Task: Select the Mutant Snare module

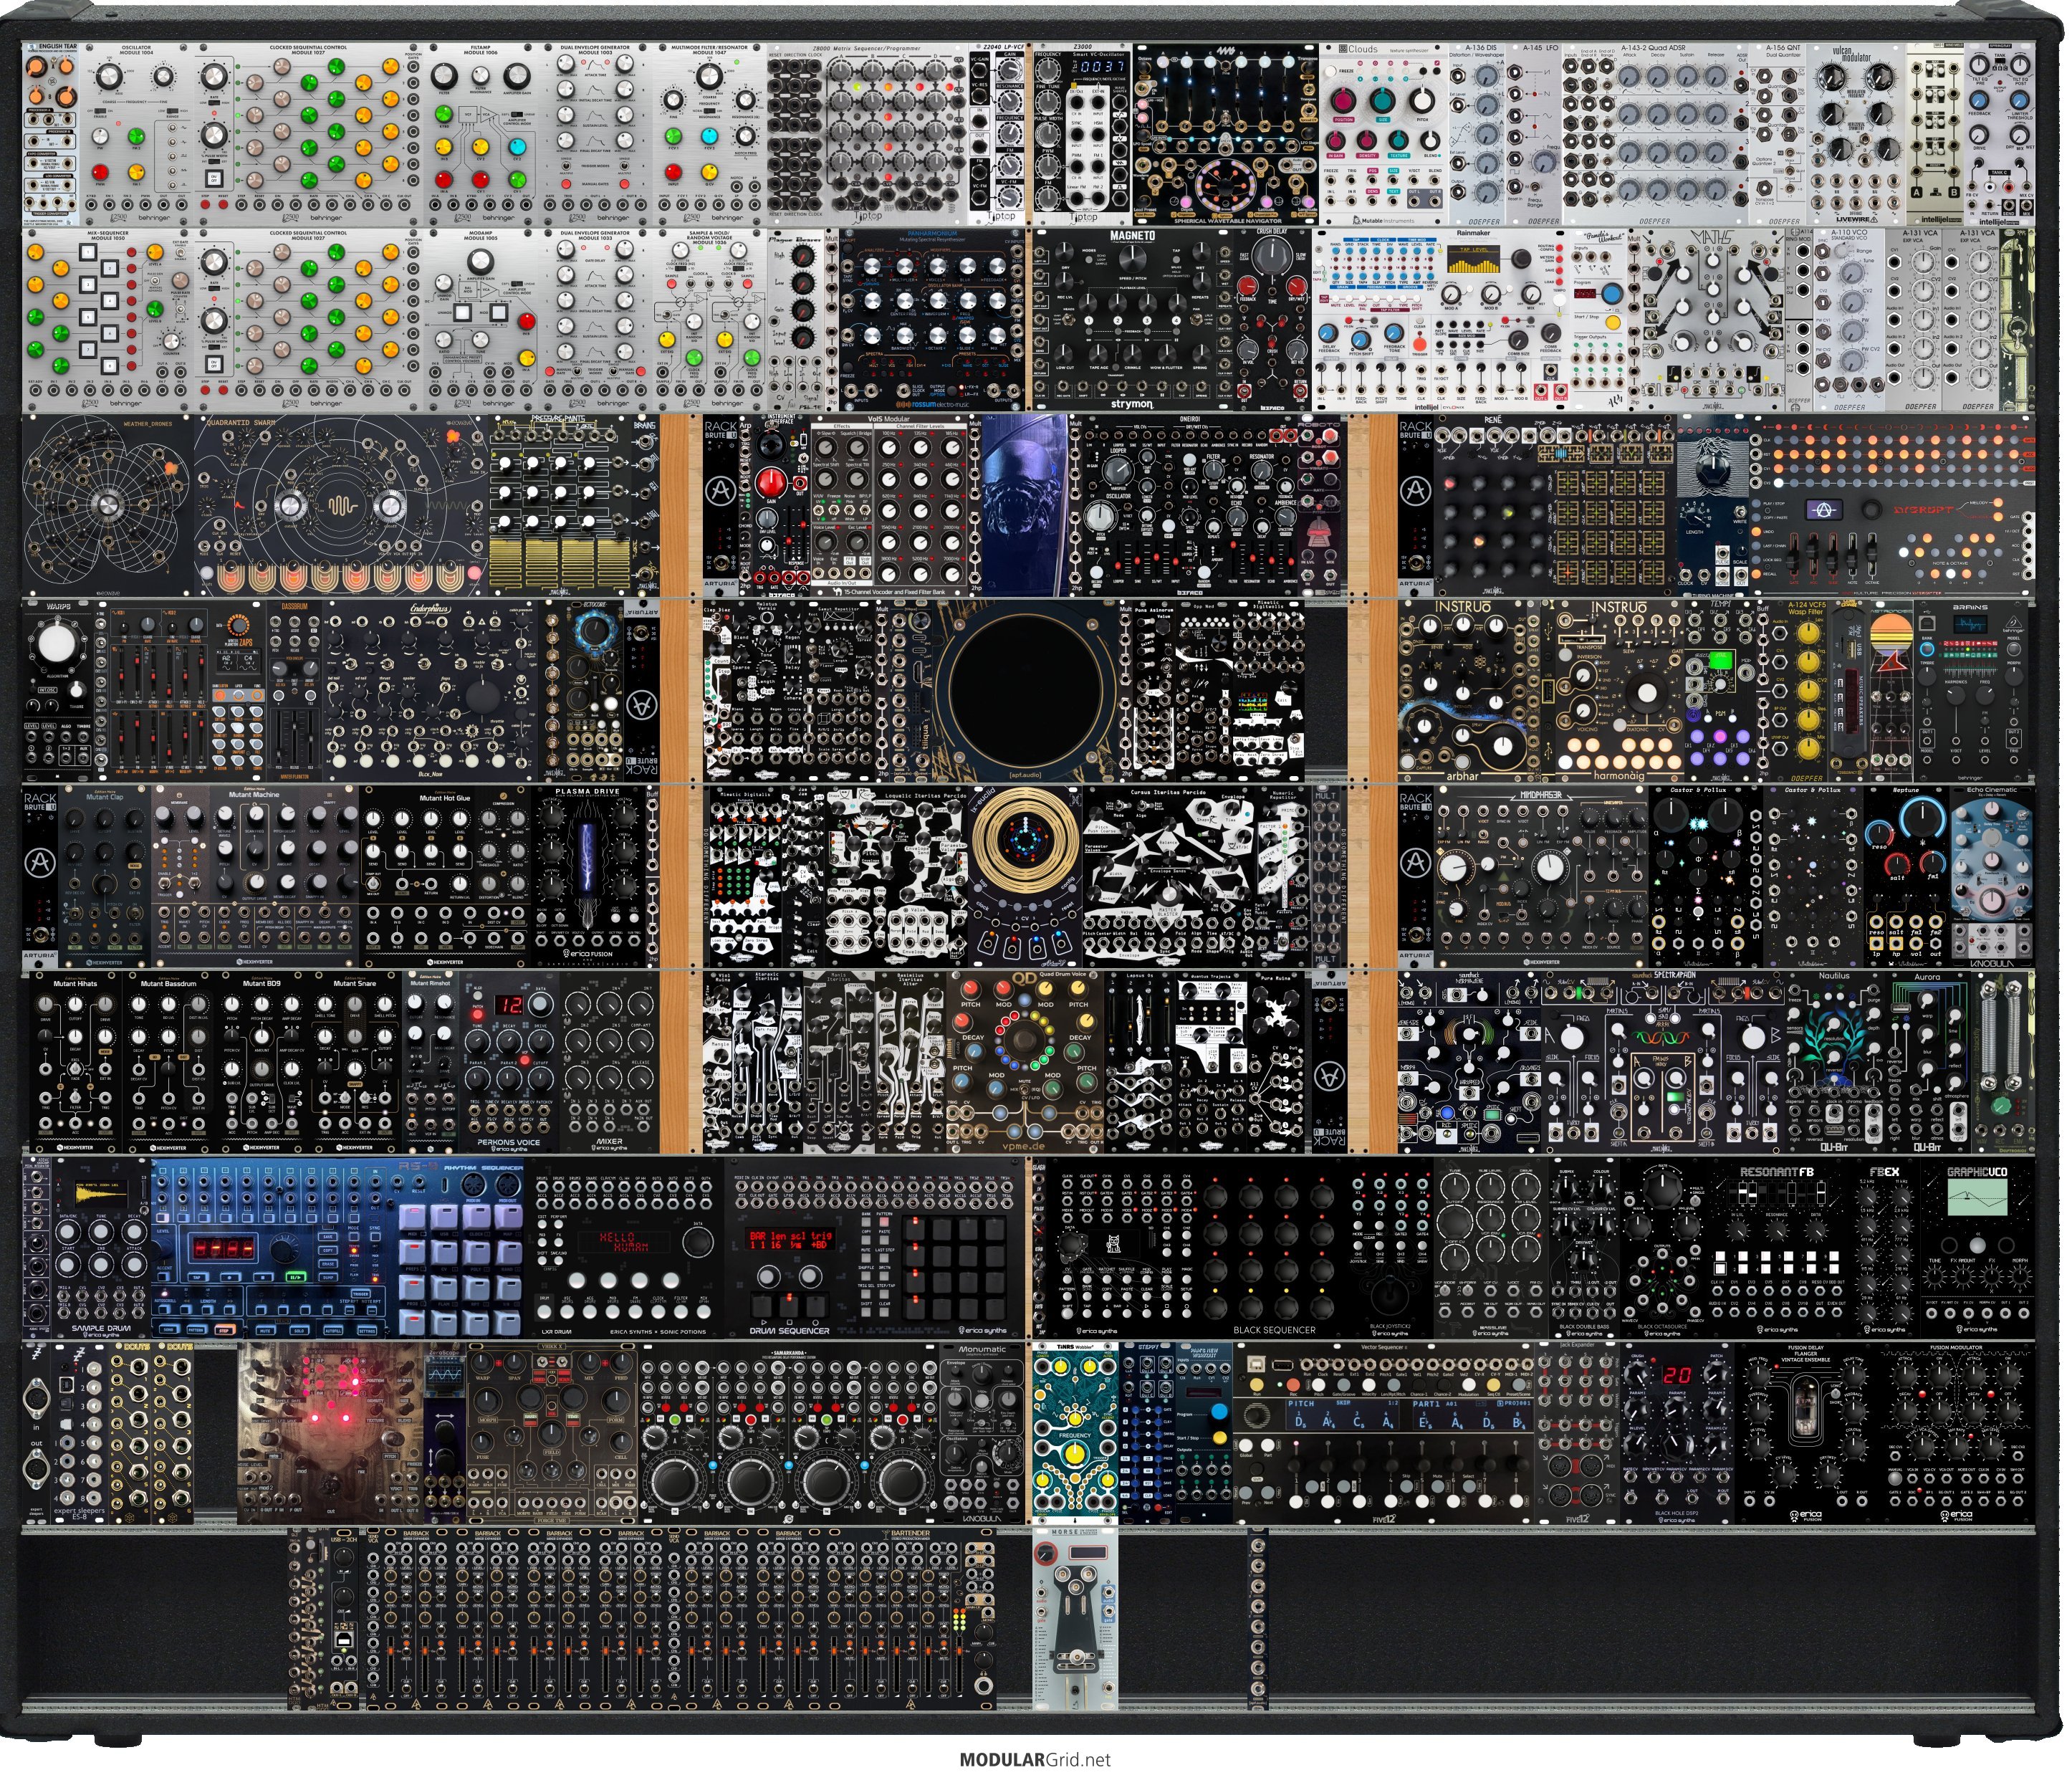Action: [x=357, y=1062]
